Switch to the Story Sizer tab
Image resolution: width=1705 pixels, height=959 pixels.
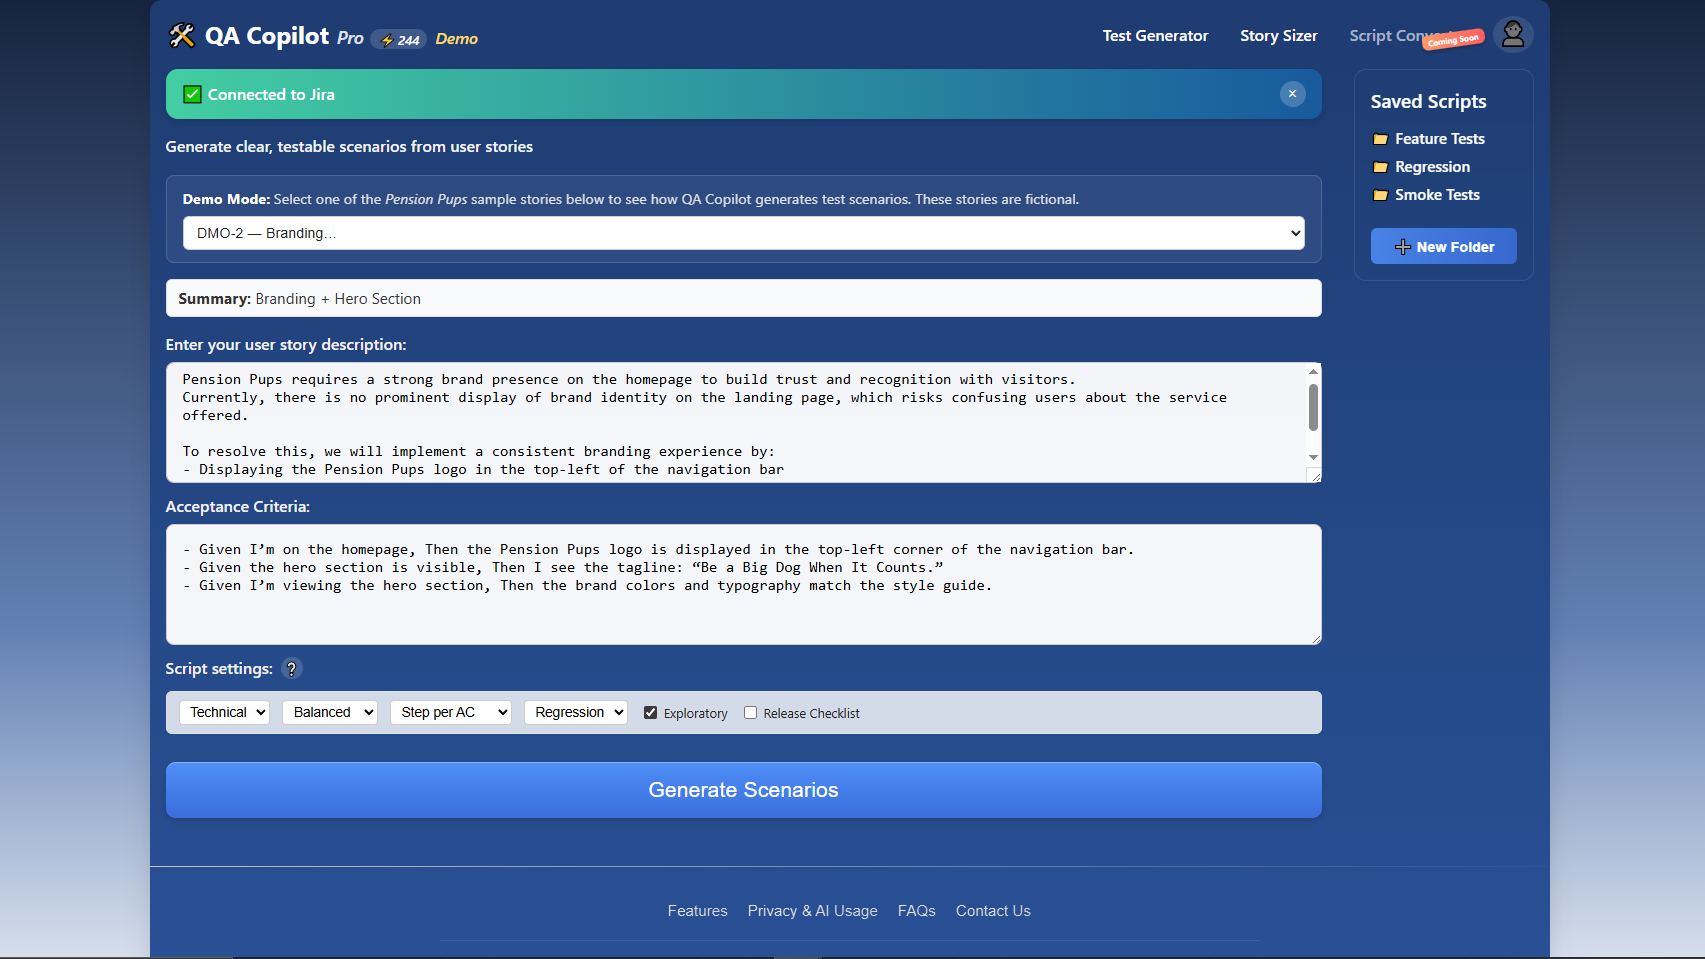1278,36
